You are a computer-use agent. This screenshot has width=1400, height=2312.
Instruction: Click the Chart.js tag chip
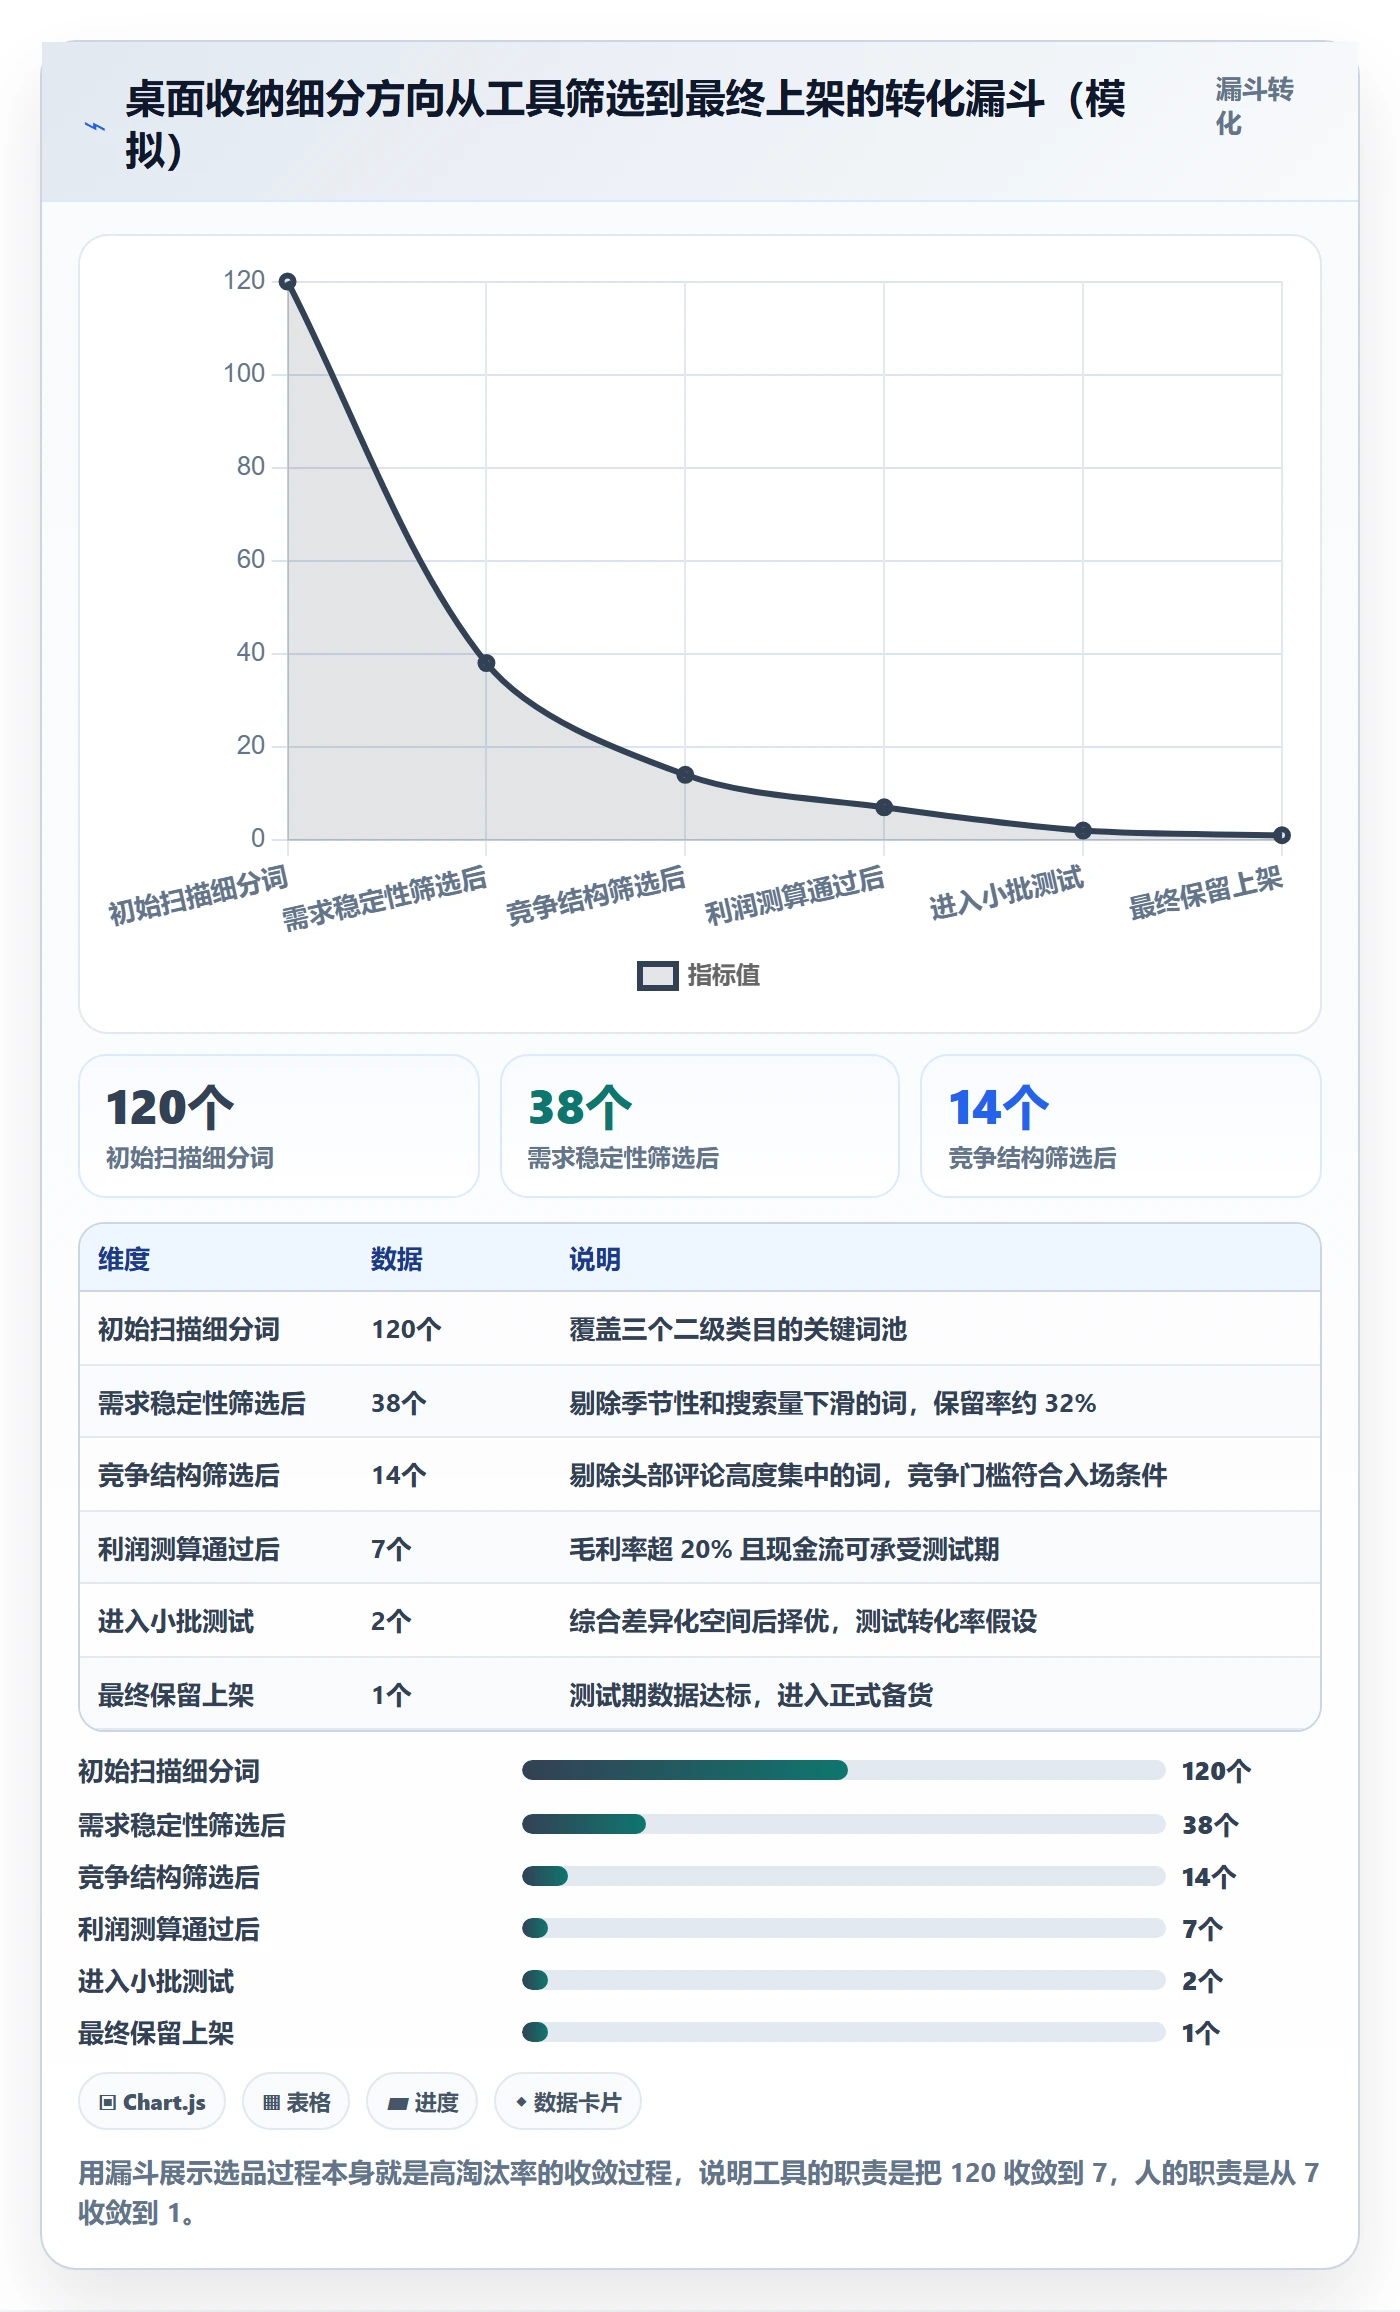[x=152, y=2102]
